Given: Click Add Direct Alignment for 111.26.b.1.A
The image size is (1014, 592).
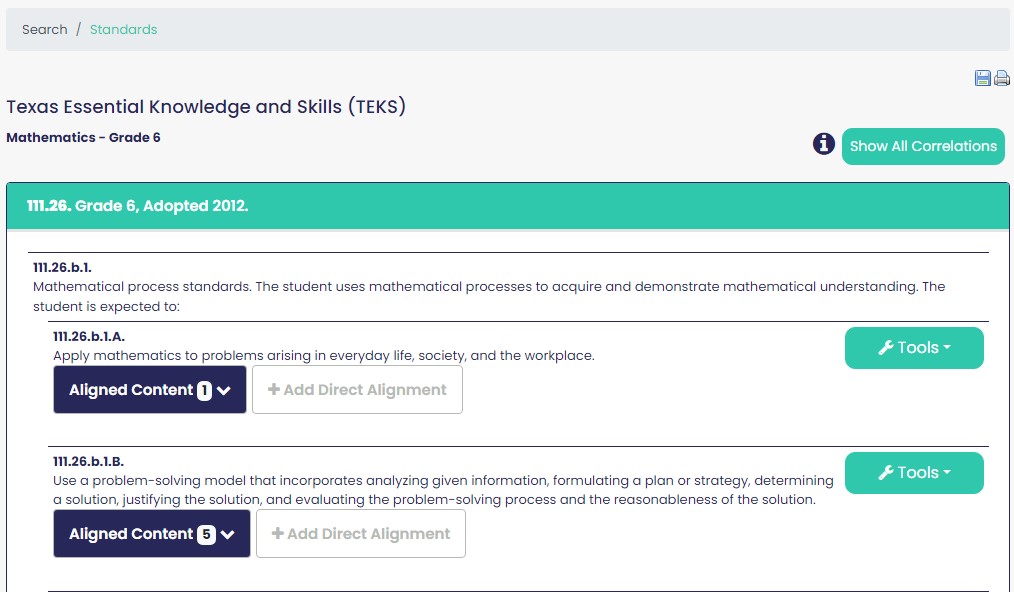Looking at the screenshot, I should tap(357, 389).
